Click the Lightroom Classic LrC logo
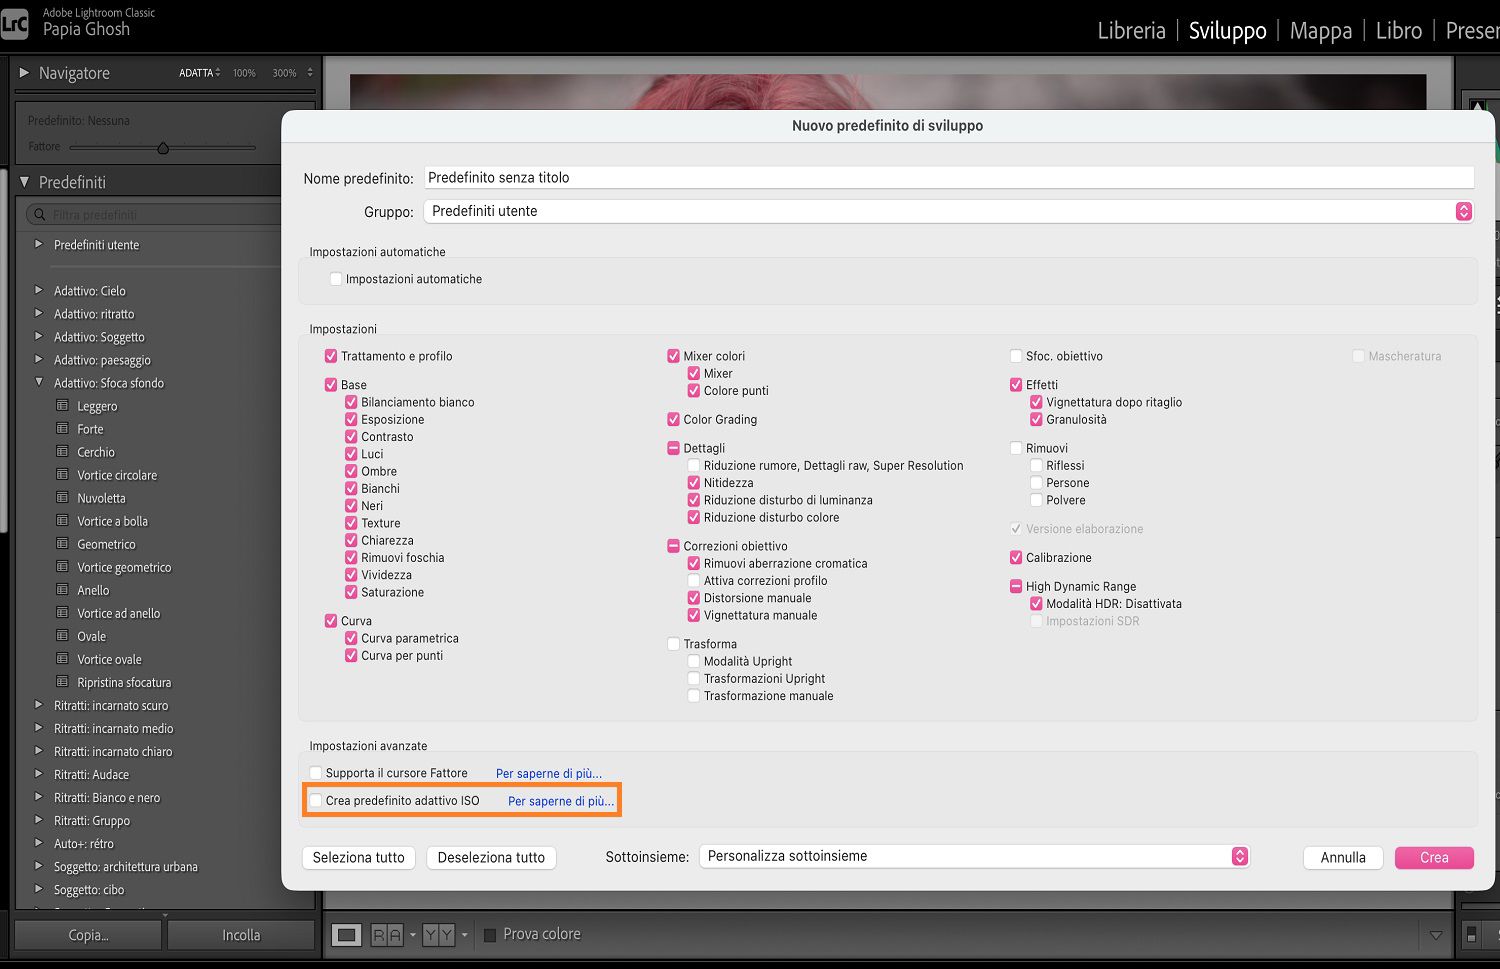Screen dimensions: 1500x969 15,24
